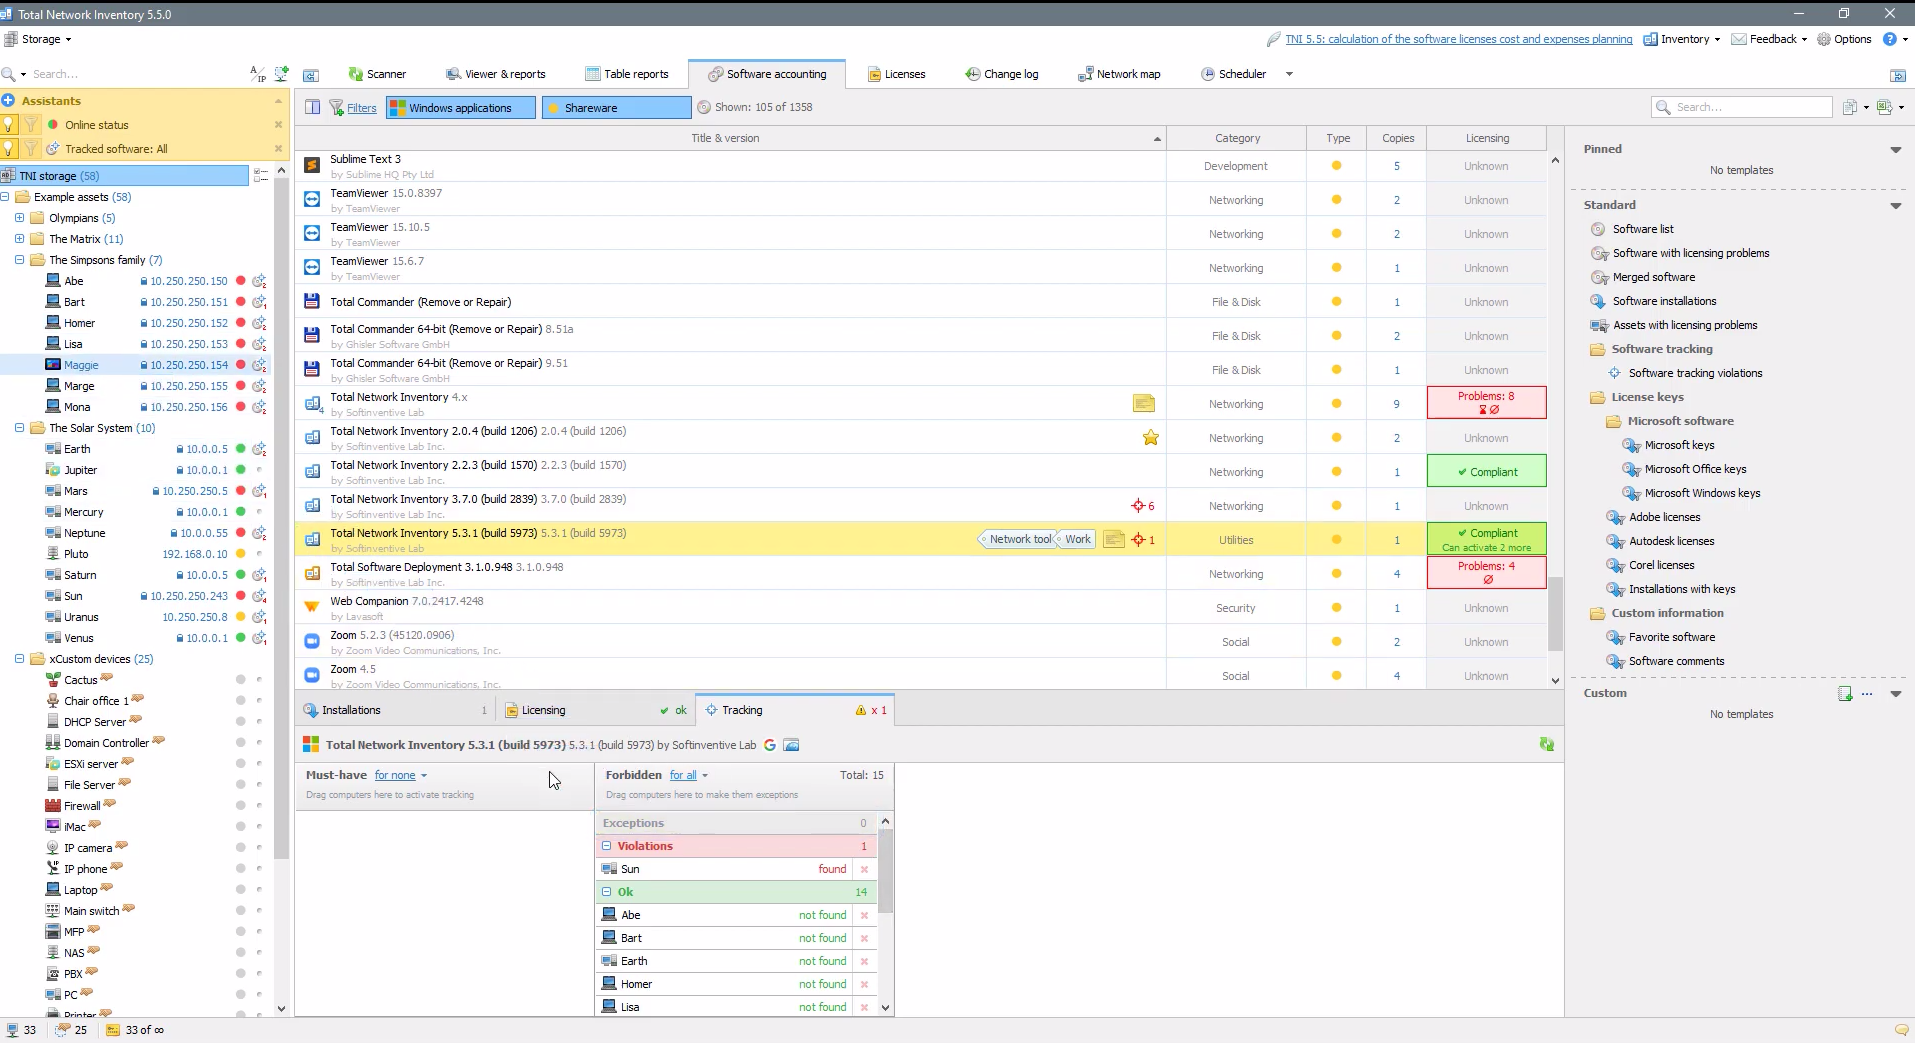1915x1043 pixels.
Task: Open the Network map tab
Action: (1119, 74)
